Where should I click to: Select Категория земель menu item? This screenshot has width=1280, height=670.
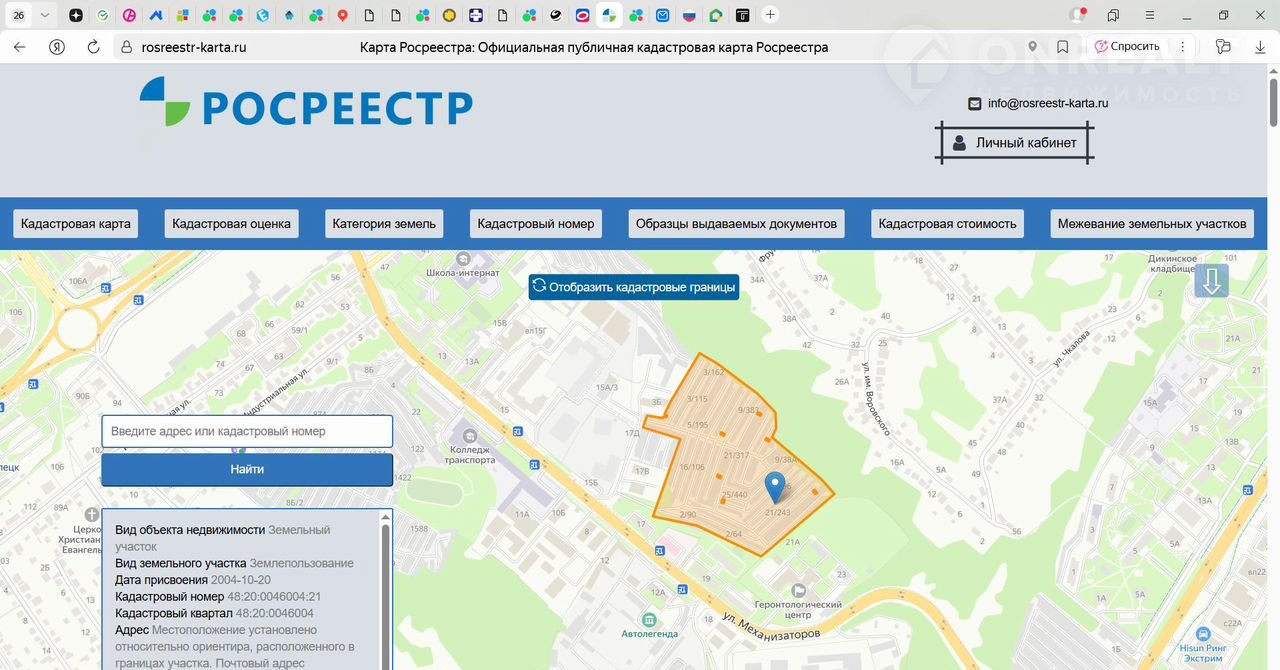tap(384, 224)
